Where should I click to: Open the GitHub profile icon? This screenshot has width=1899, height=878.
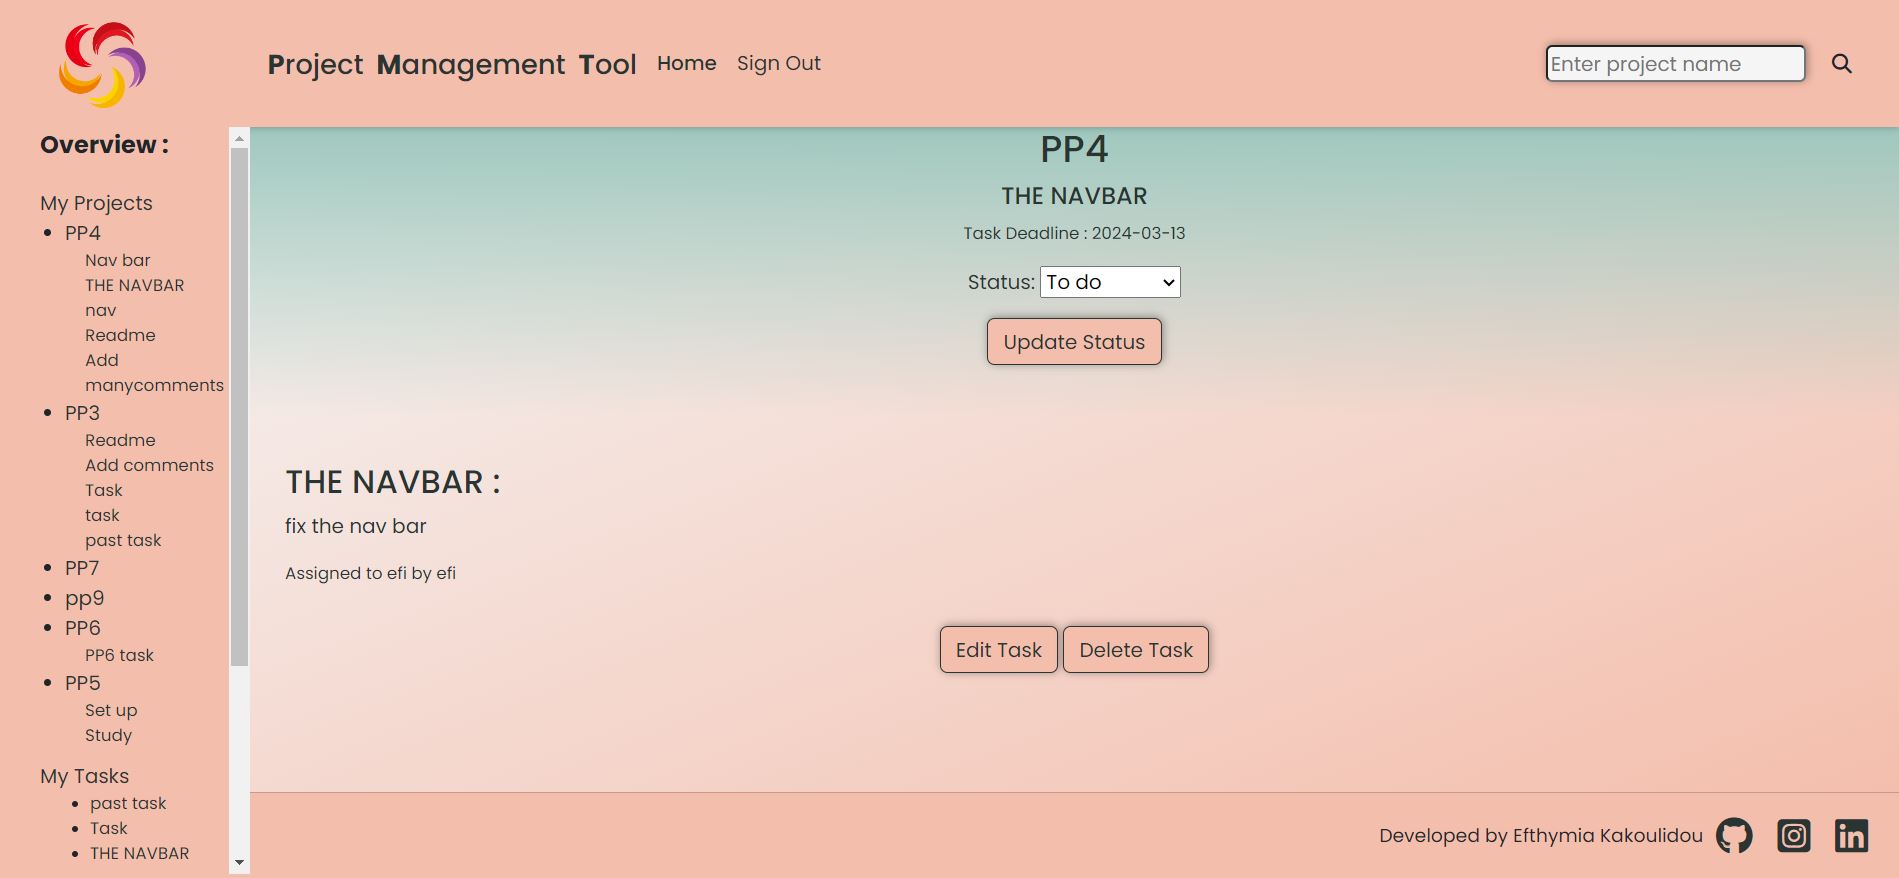pos(1734,835)
